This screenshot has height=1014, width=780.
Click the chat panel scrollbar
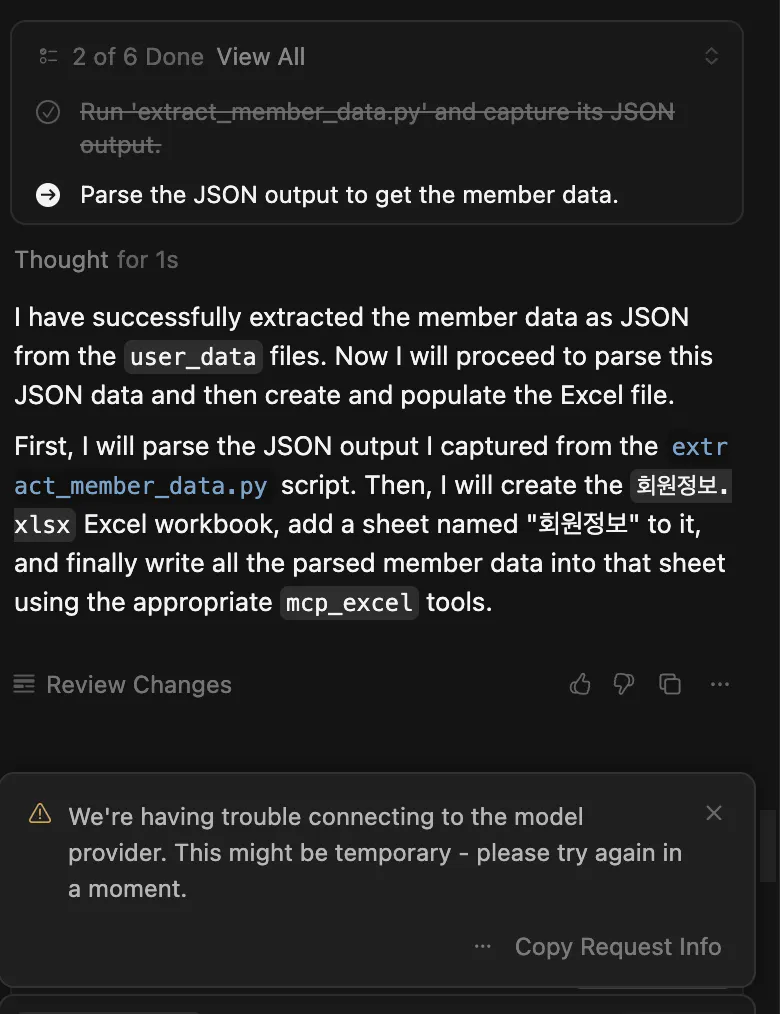(x=768, y=845)
